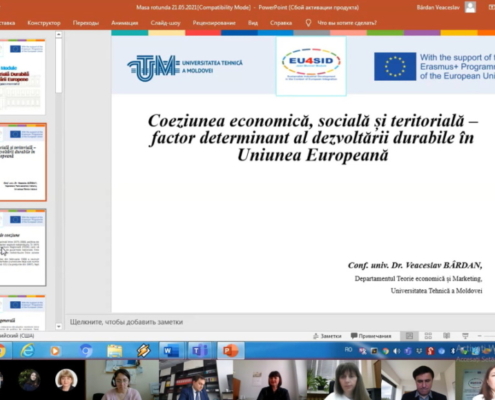
Task: Open Microsoft Teams from the taskbar
Action: [x=200, y=350]
